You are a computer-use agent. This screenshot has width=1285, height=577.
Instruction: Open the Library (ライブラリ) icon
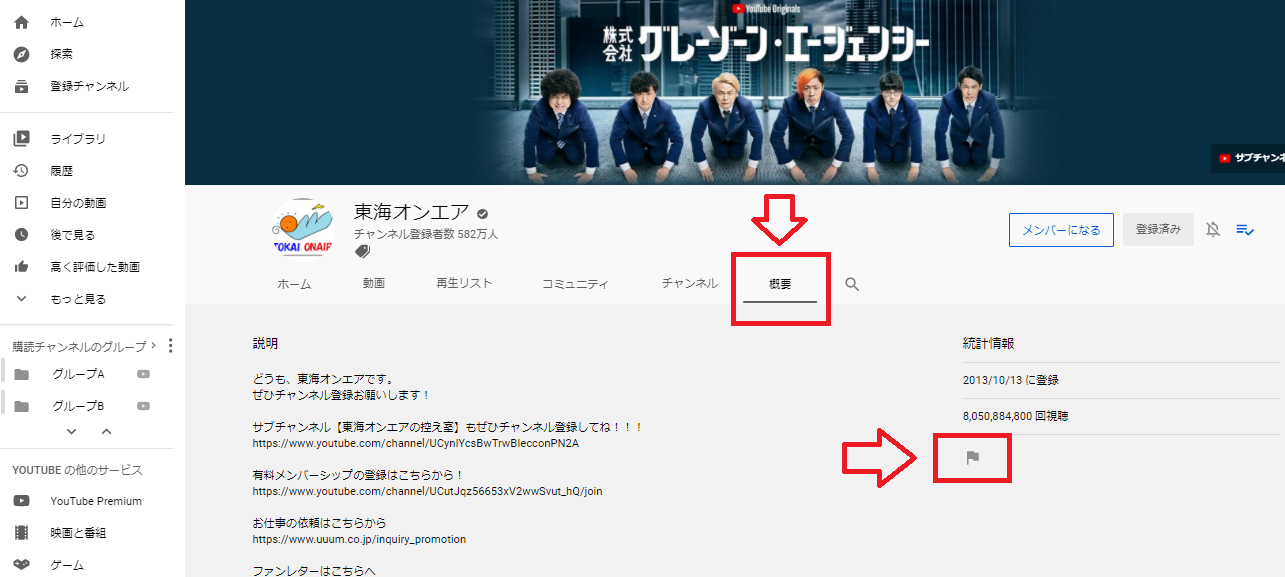pos(22,139)
